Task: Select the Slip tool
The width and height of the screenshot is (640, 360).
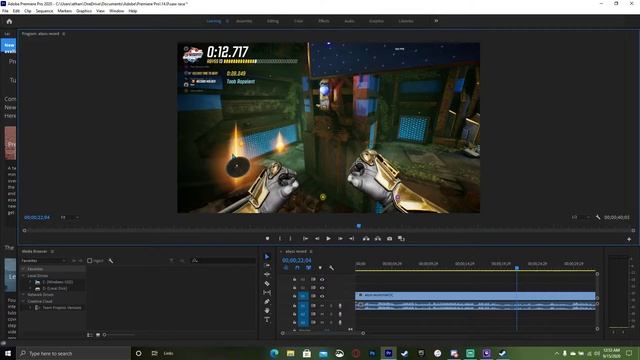Action: tap(267, 293)
